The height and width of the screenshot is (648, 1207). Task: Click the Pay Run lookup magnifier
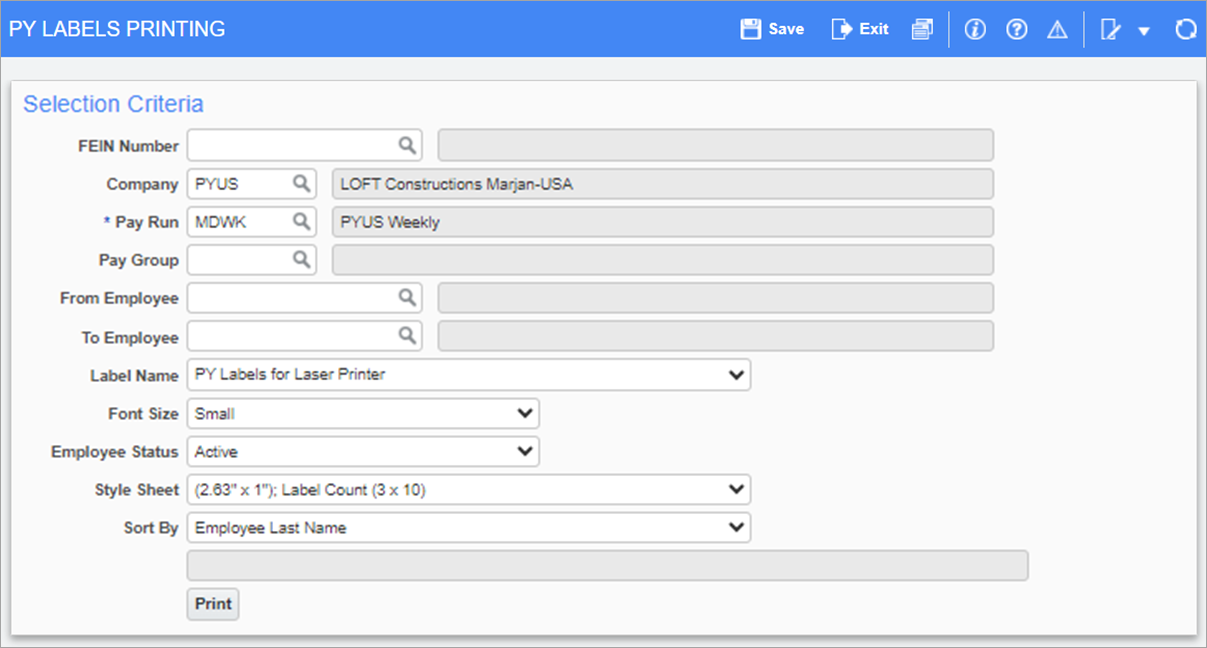click(x=301, y=222)
